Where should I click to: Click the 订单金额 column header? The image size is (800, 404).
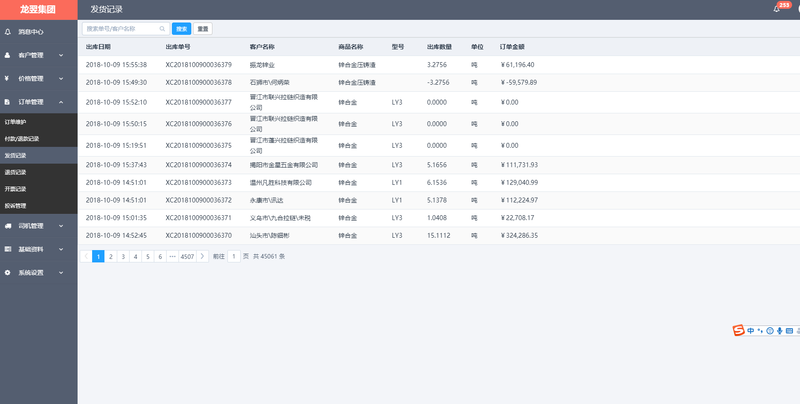(x=512, y=47)
